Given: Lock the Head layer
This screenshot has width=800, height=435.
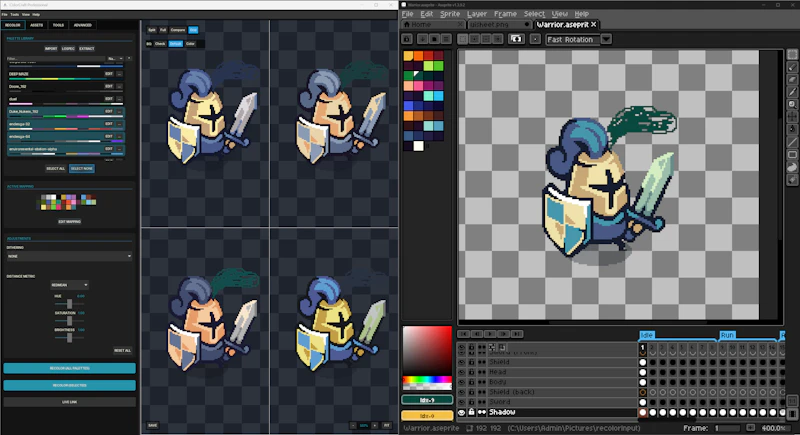Looking at the screenshot, I should coord(472,372).
